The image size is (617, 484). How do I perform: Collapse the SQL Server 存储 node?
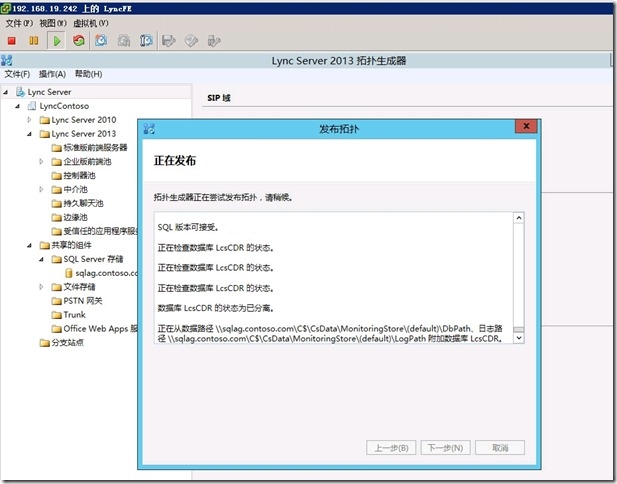41,259
